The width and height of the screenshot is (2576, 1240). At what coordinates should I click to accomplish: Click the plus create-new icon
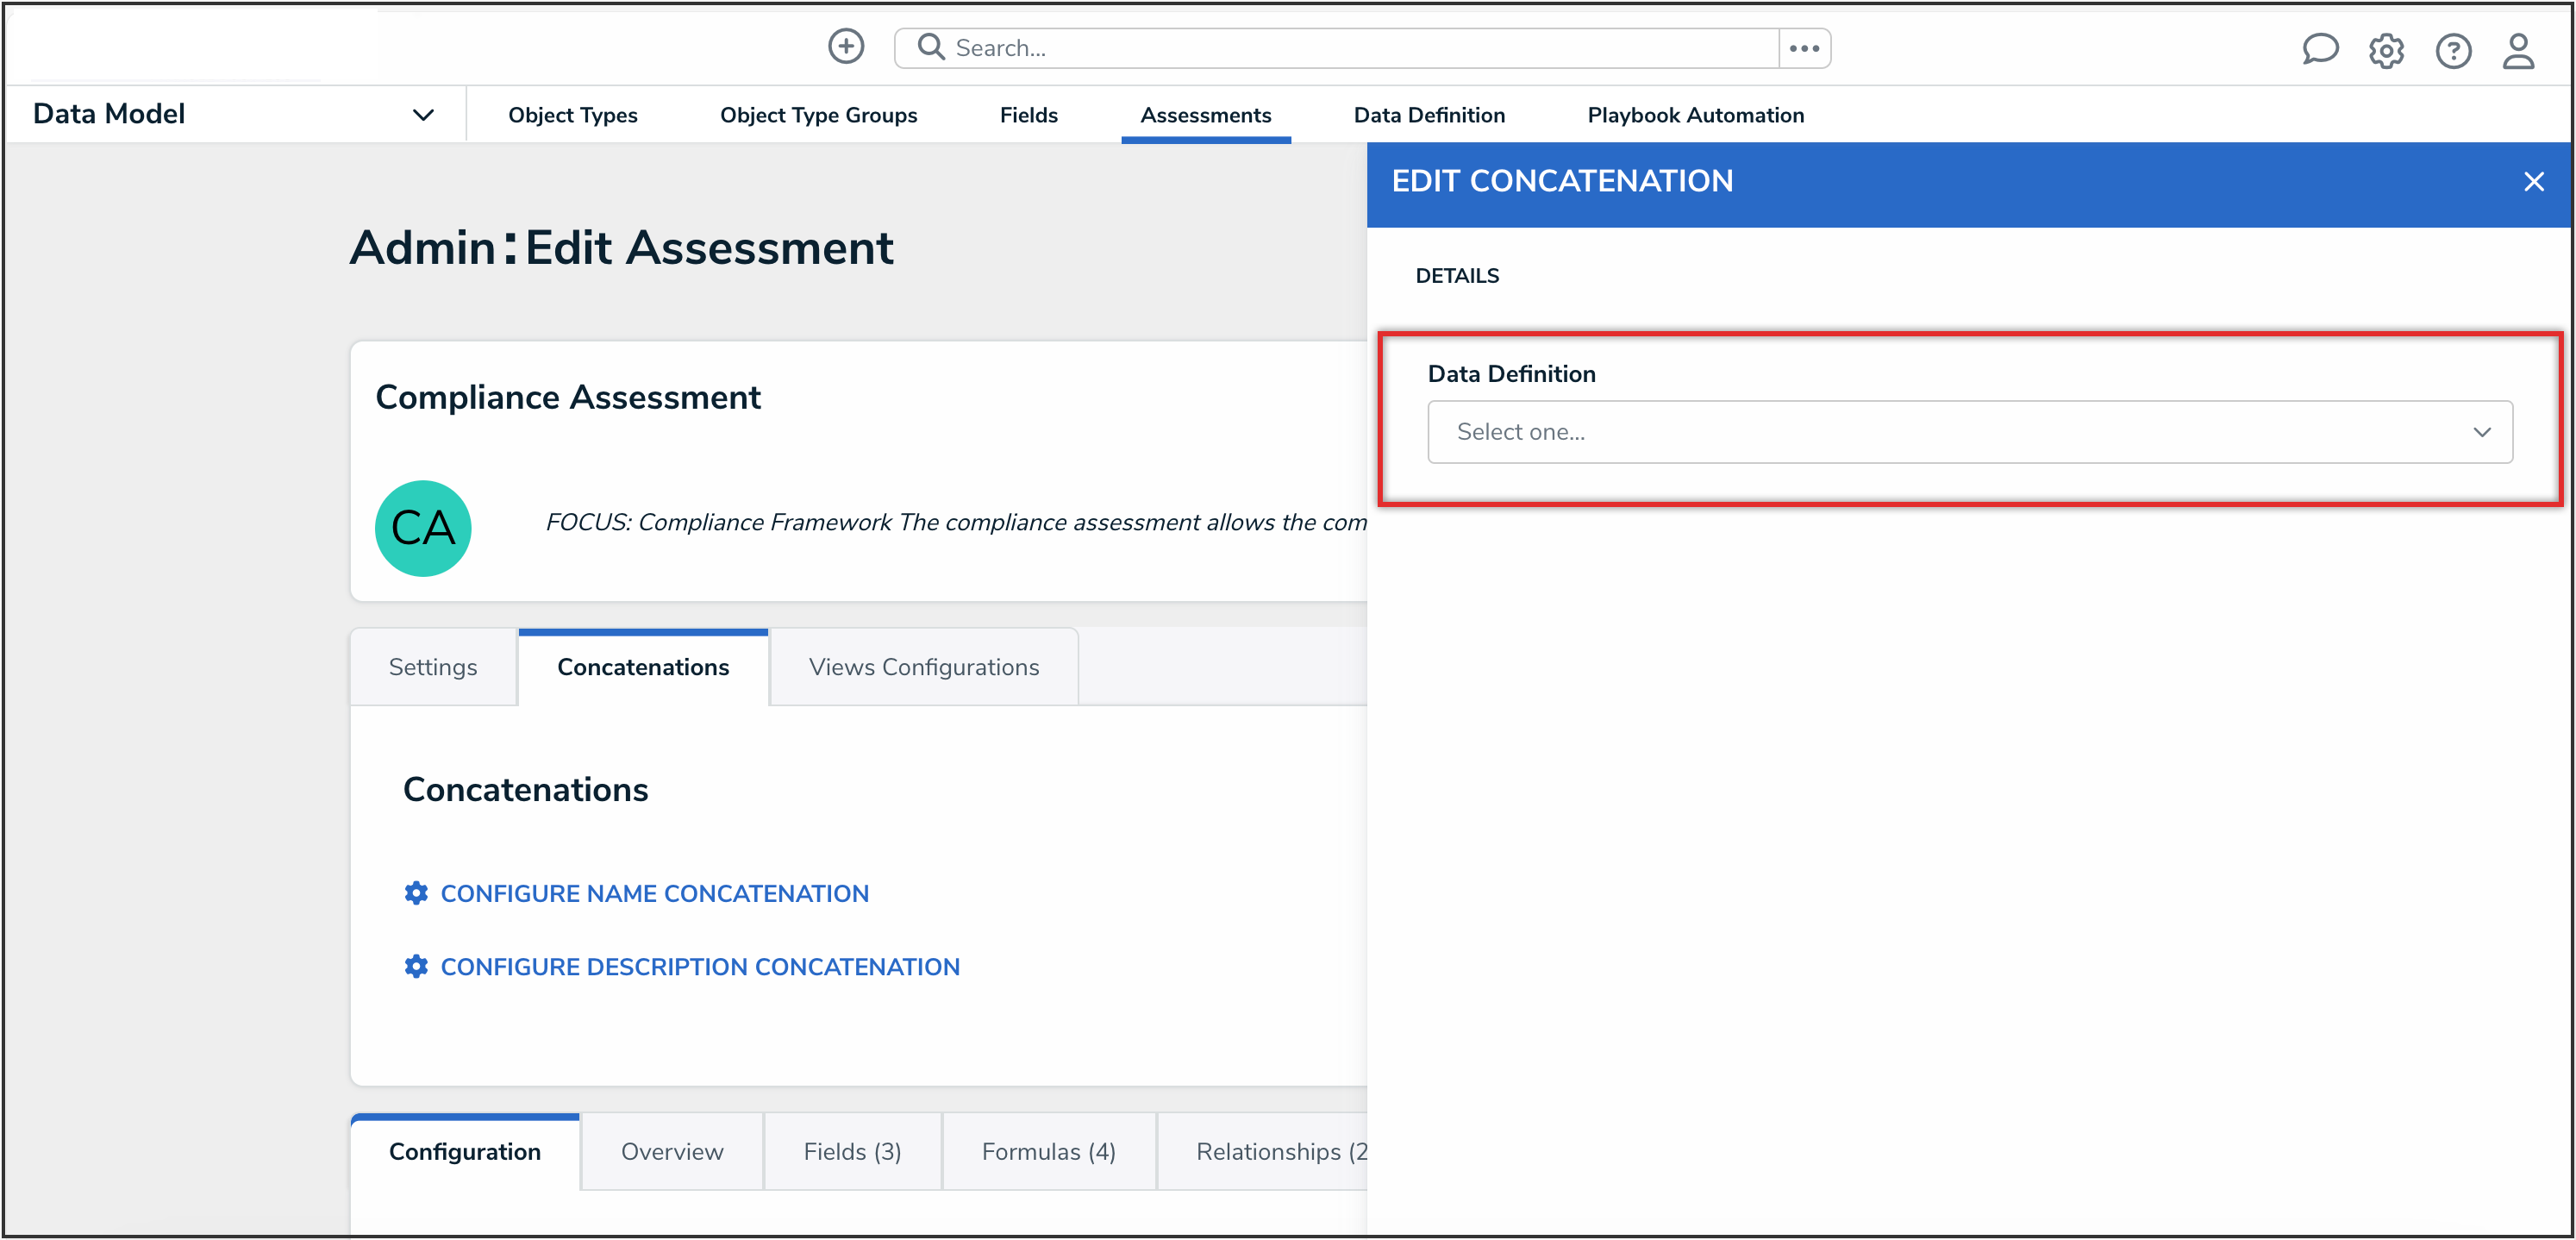tap(846, 47)
